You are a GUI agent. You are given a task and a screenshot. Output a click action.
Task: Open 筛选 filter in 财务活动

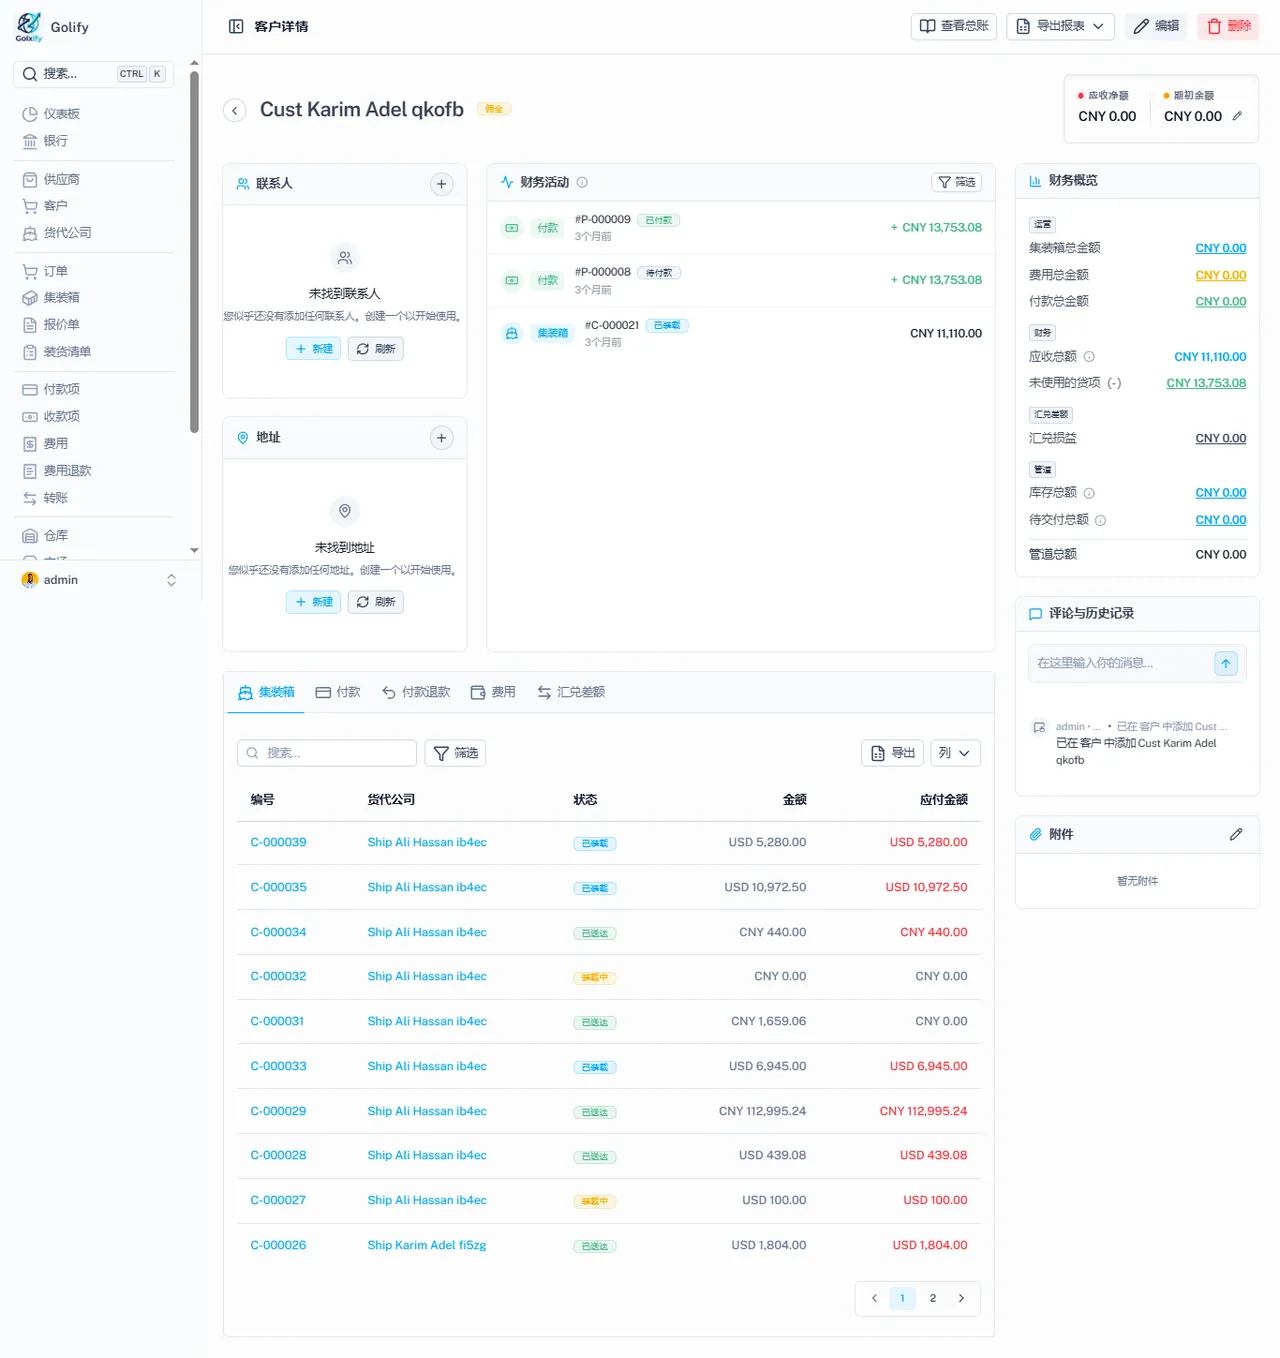[957, 182]
